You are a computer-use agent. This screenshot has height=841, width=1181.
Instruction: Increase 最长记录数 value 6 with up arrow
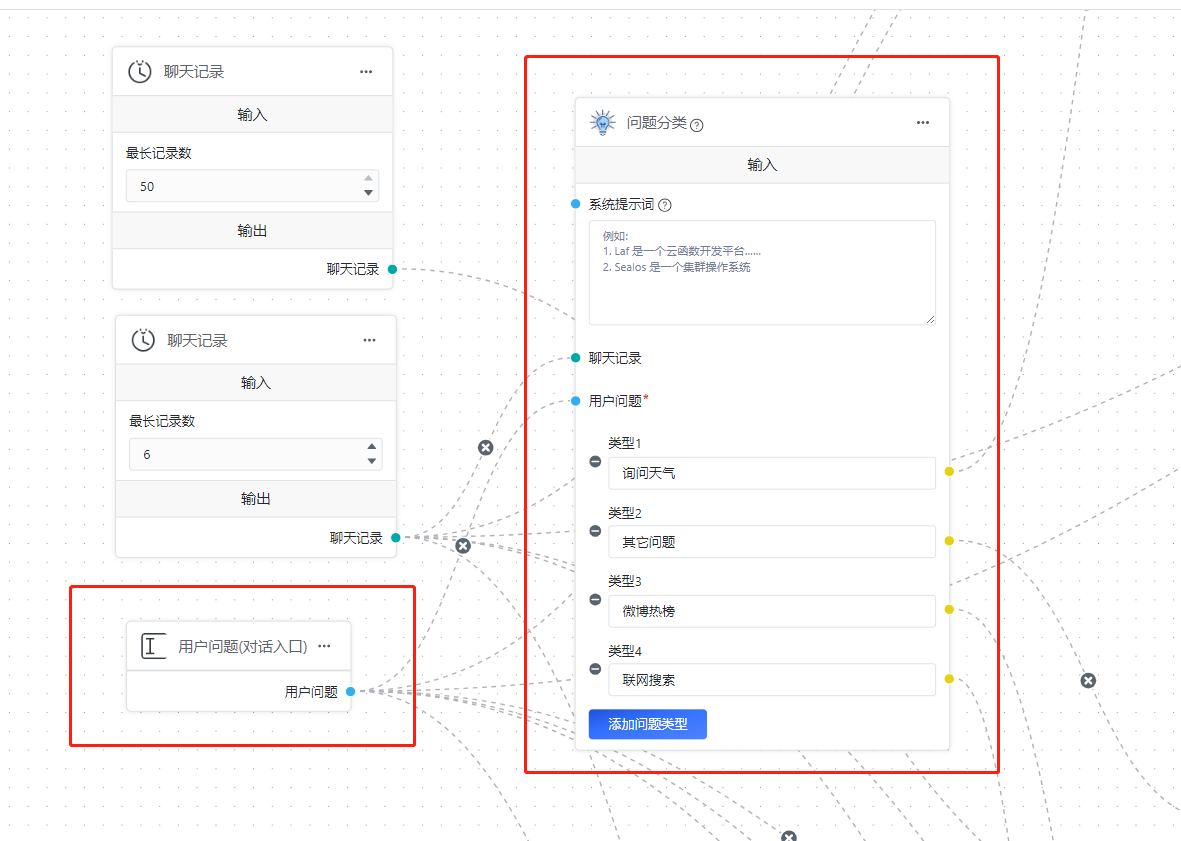point(371,448)
